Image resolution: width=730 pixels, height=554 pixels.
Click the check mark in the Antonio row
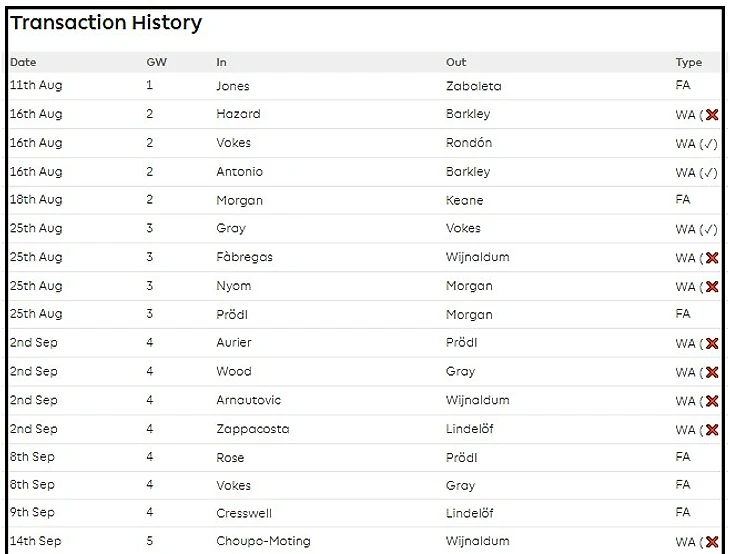pos(709,172)
